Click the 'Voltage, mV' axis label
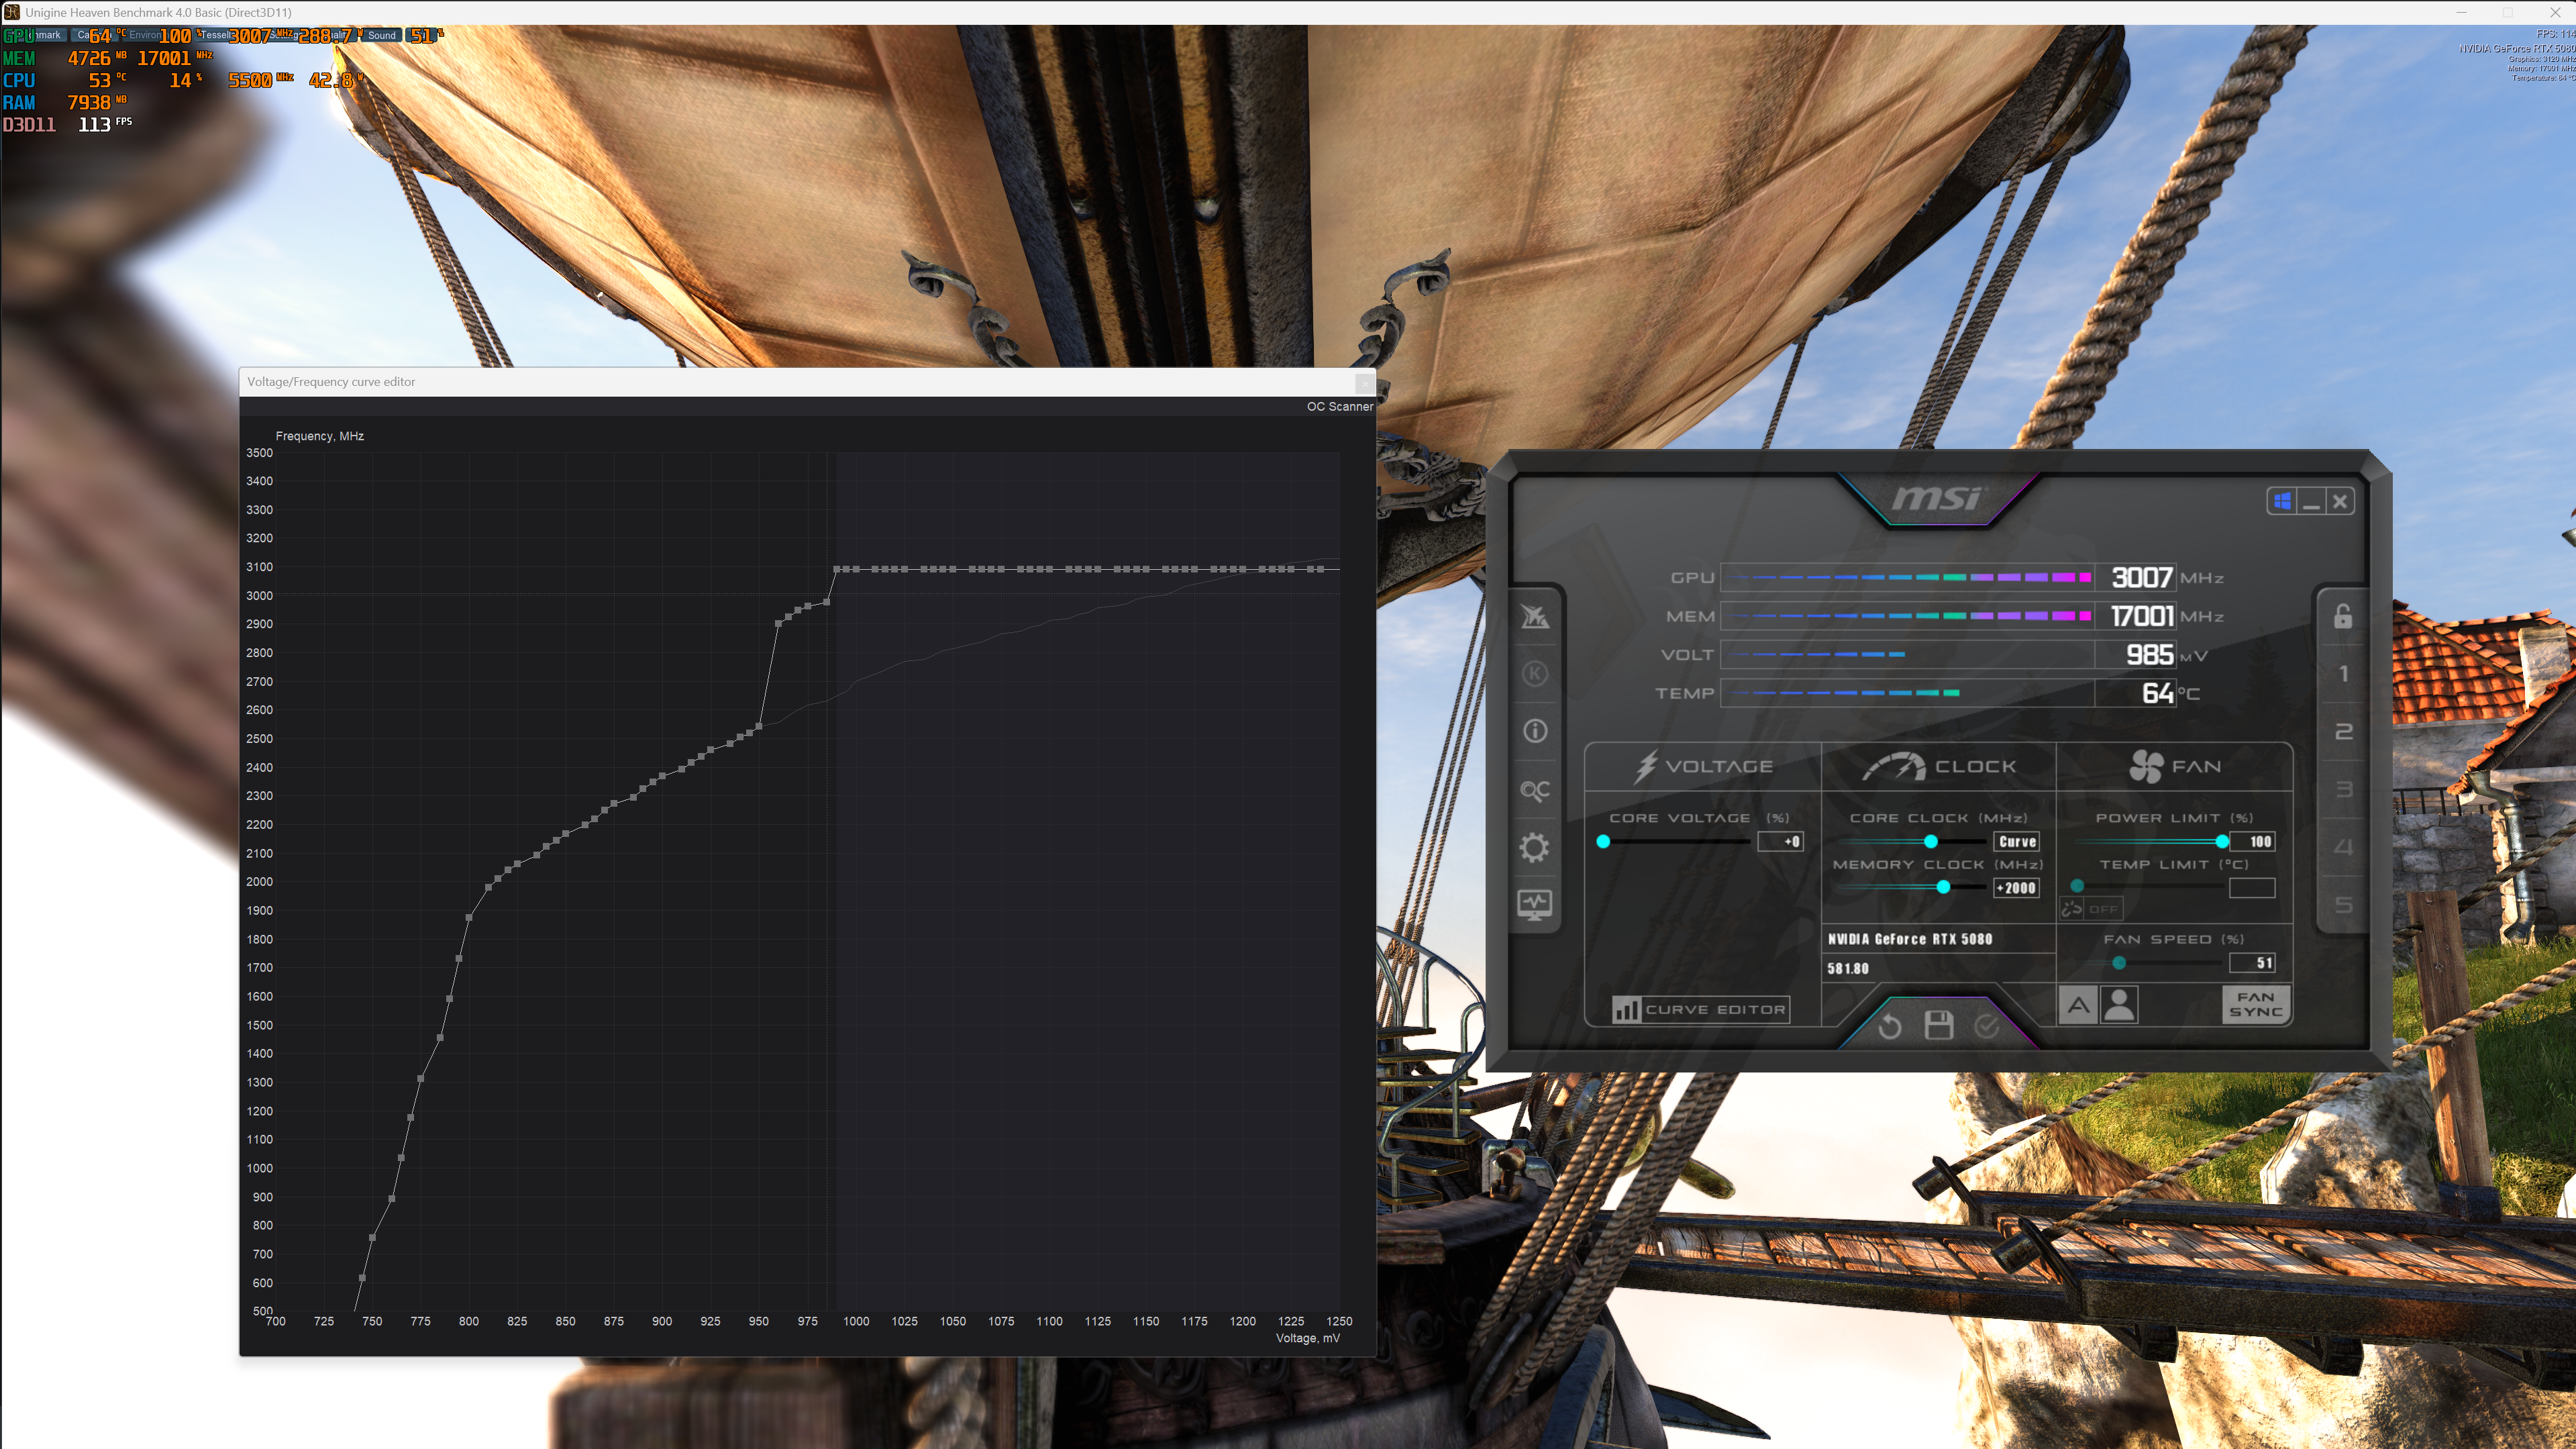2576x1449 pixels. [x=1308, y=1338]
